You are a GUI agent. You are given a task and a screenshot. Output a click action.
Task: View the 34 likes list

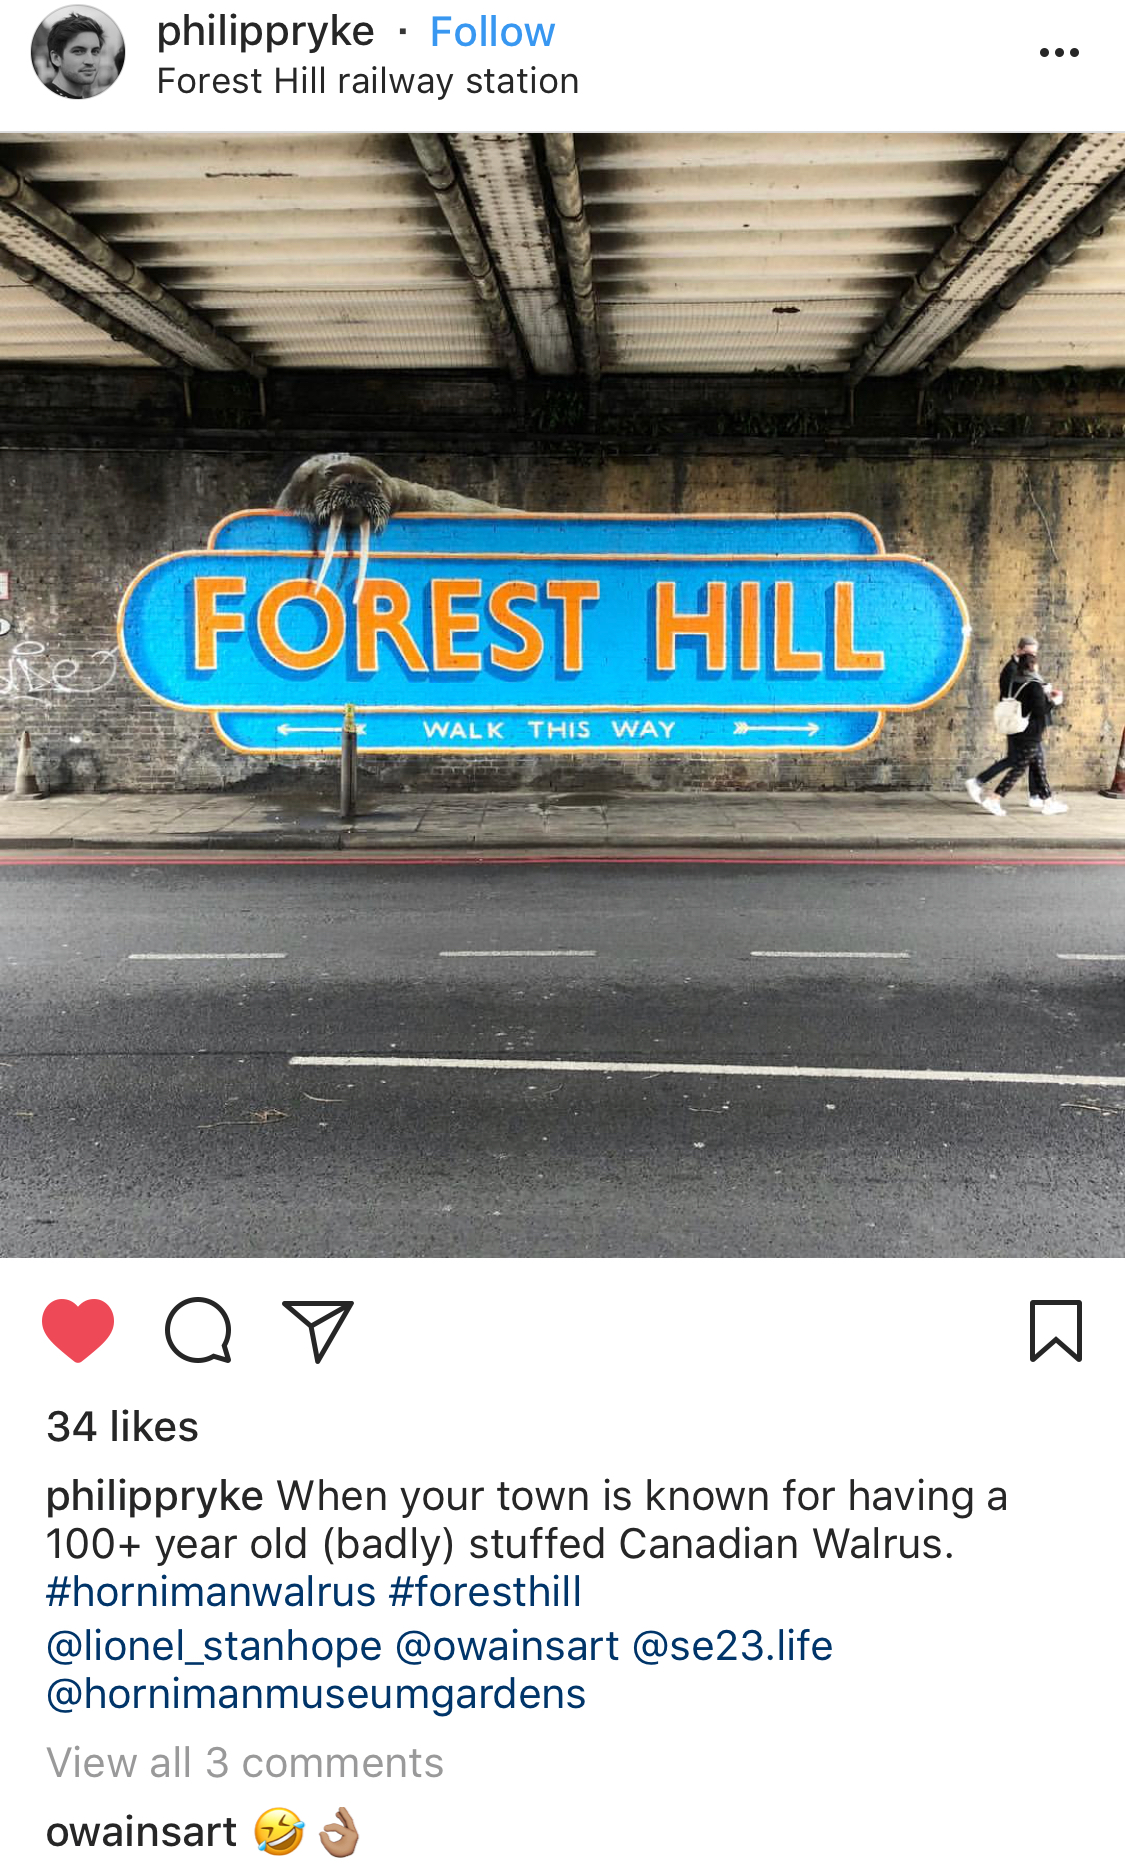pyautogui.click(x=123, y=1426)
